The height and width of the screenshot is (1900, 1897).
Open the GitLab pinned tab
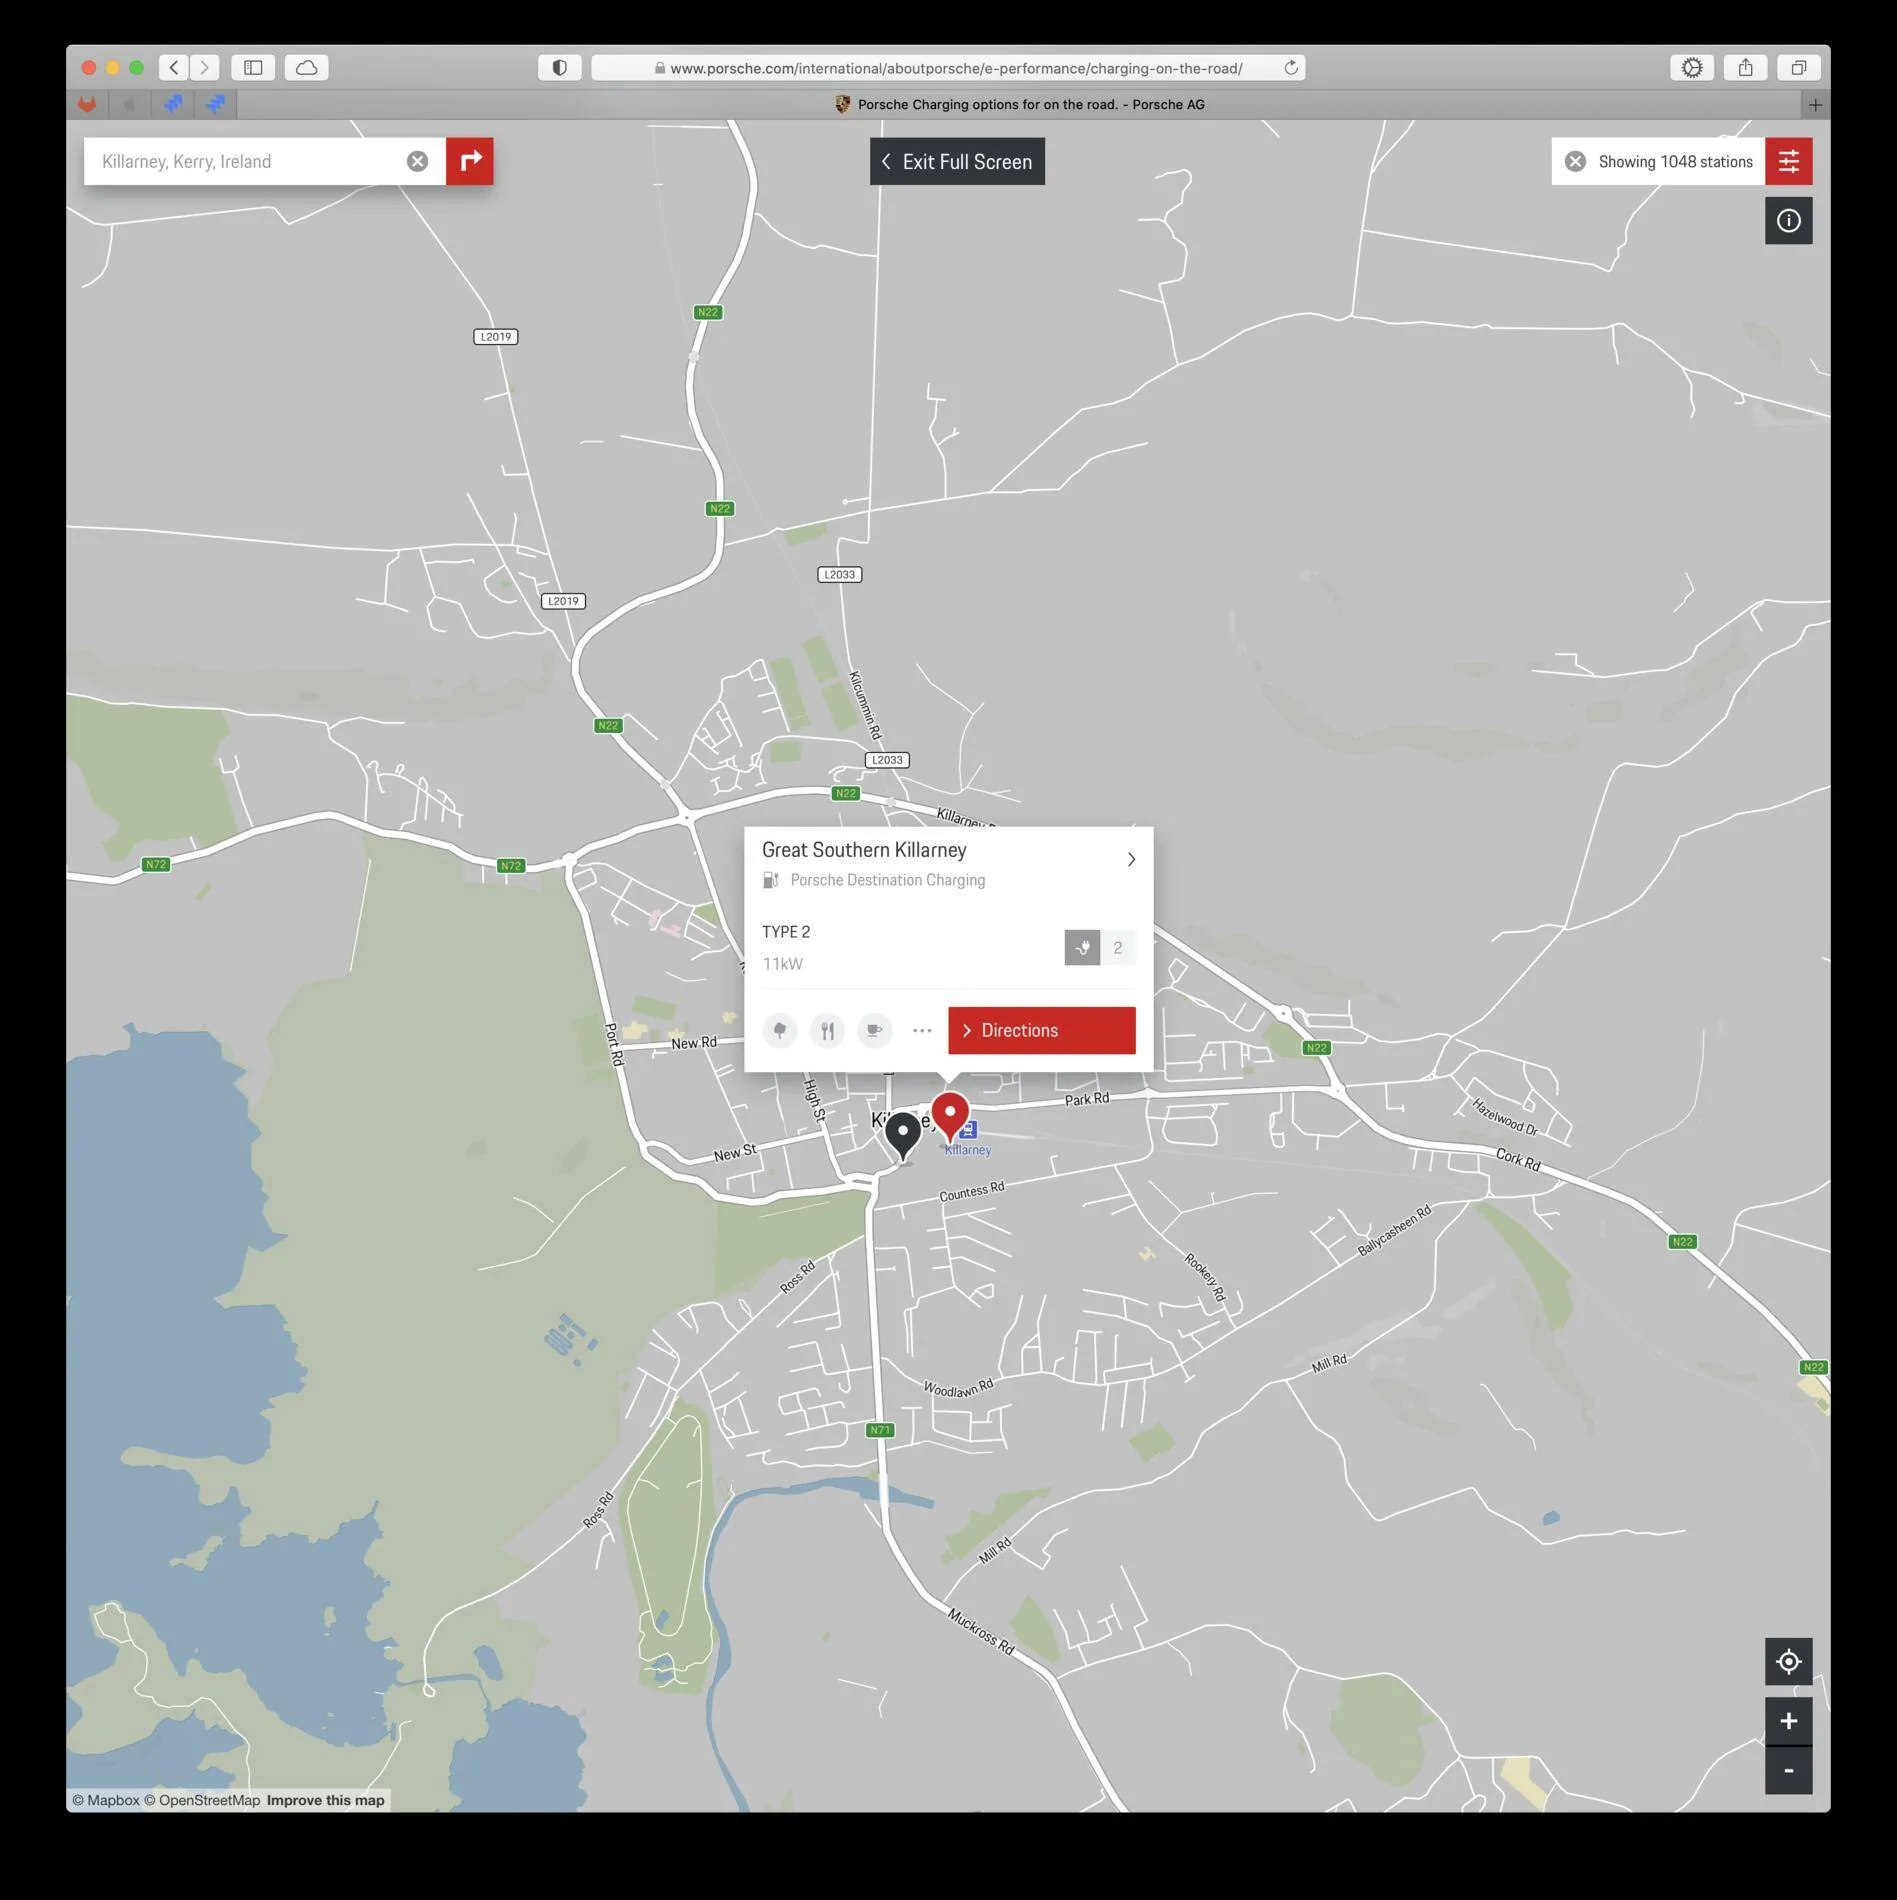(88, 104)
